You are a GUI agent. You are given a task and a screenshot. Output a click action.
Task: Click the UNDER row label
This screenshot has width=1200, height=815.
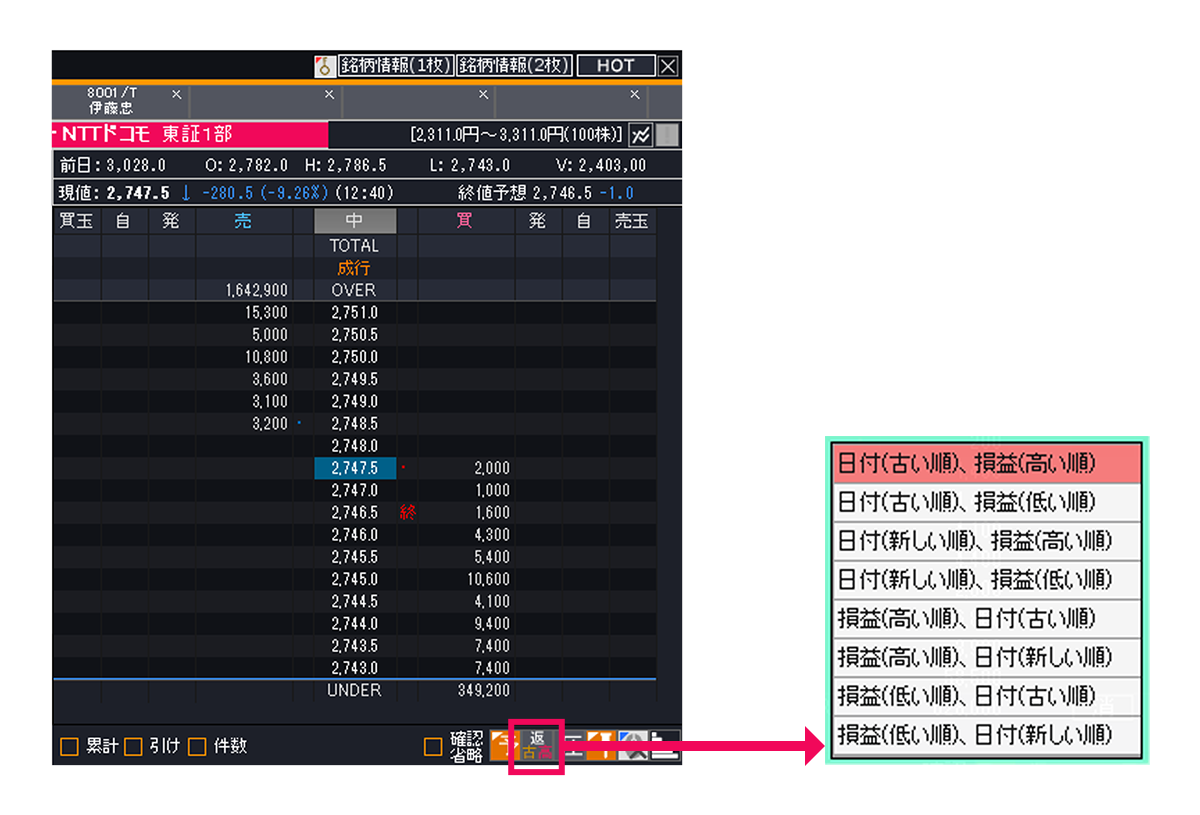[x=354, y=690]
